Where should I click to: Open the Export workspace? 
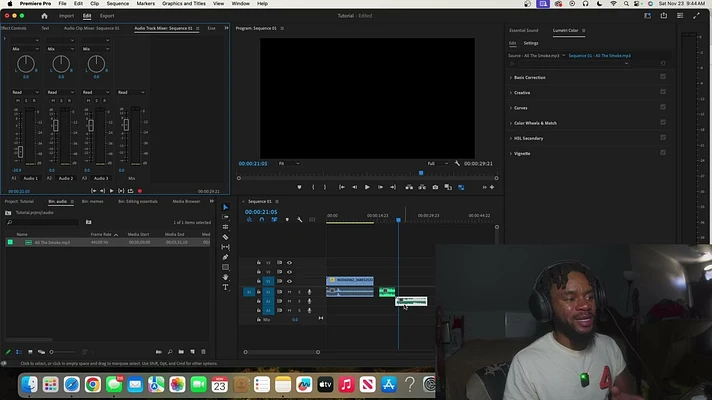(107, 16)
